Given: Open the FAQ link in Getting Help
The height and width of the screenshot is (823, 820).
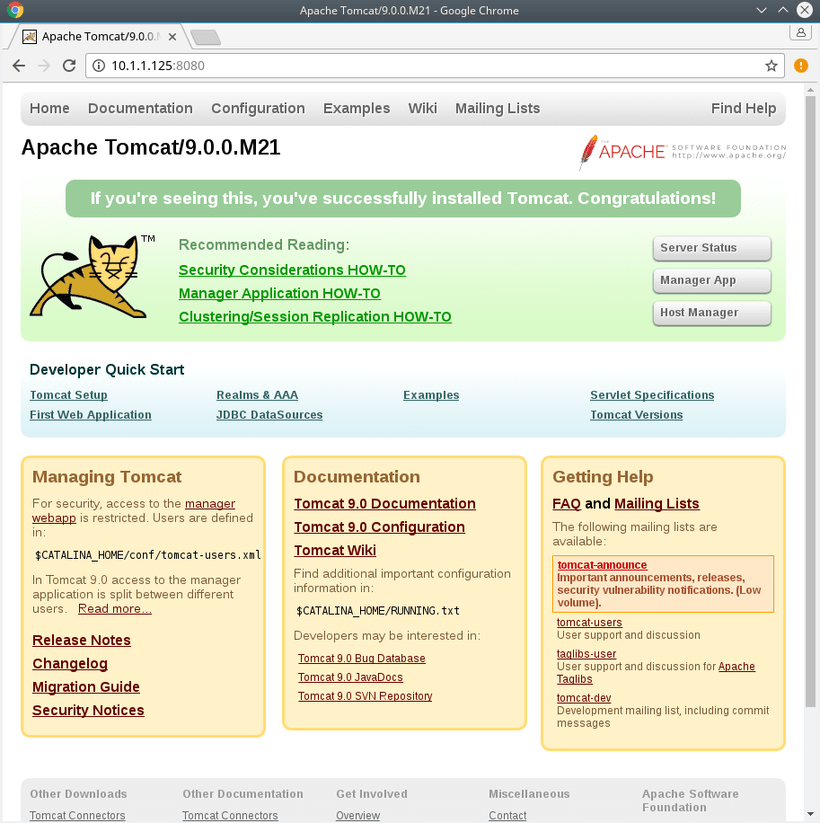Looking at the screenshot, I should point(566,504).
